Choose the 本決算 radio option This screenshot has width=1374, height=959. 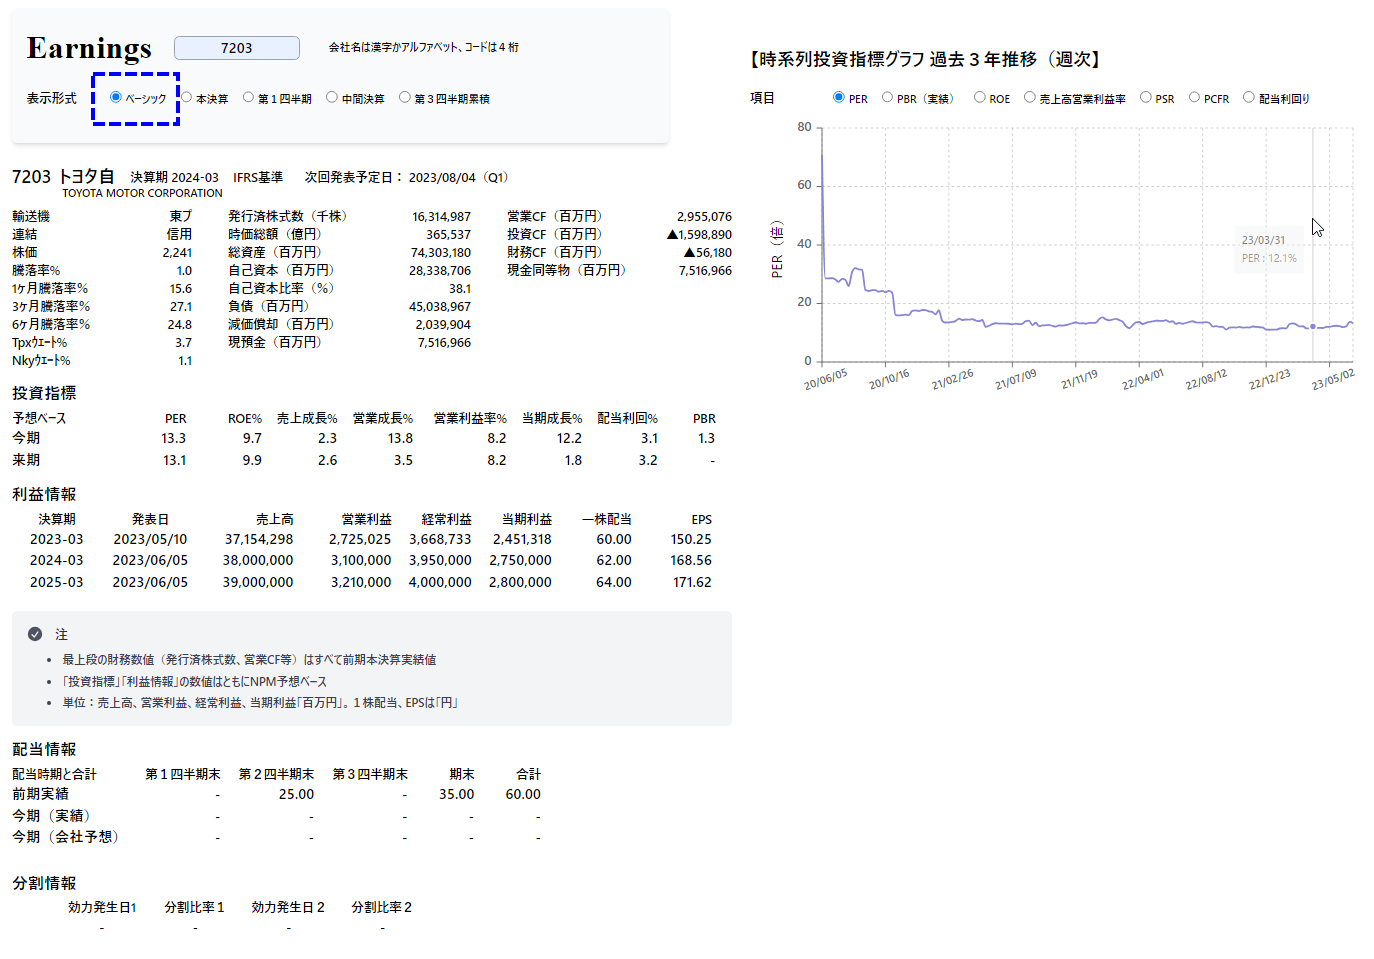pyautogui.click(x=187, y=97)
